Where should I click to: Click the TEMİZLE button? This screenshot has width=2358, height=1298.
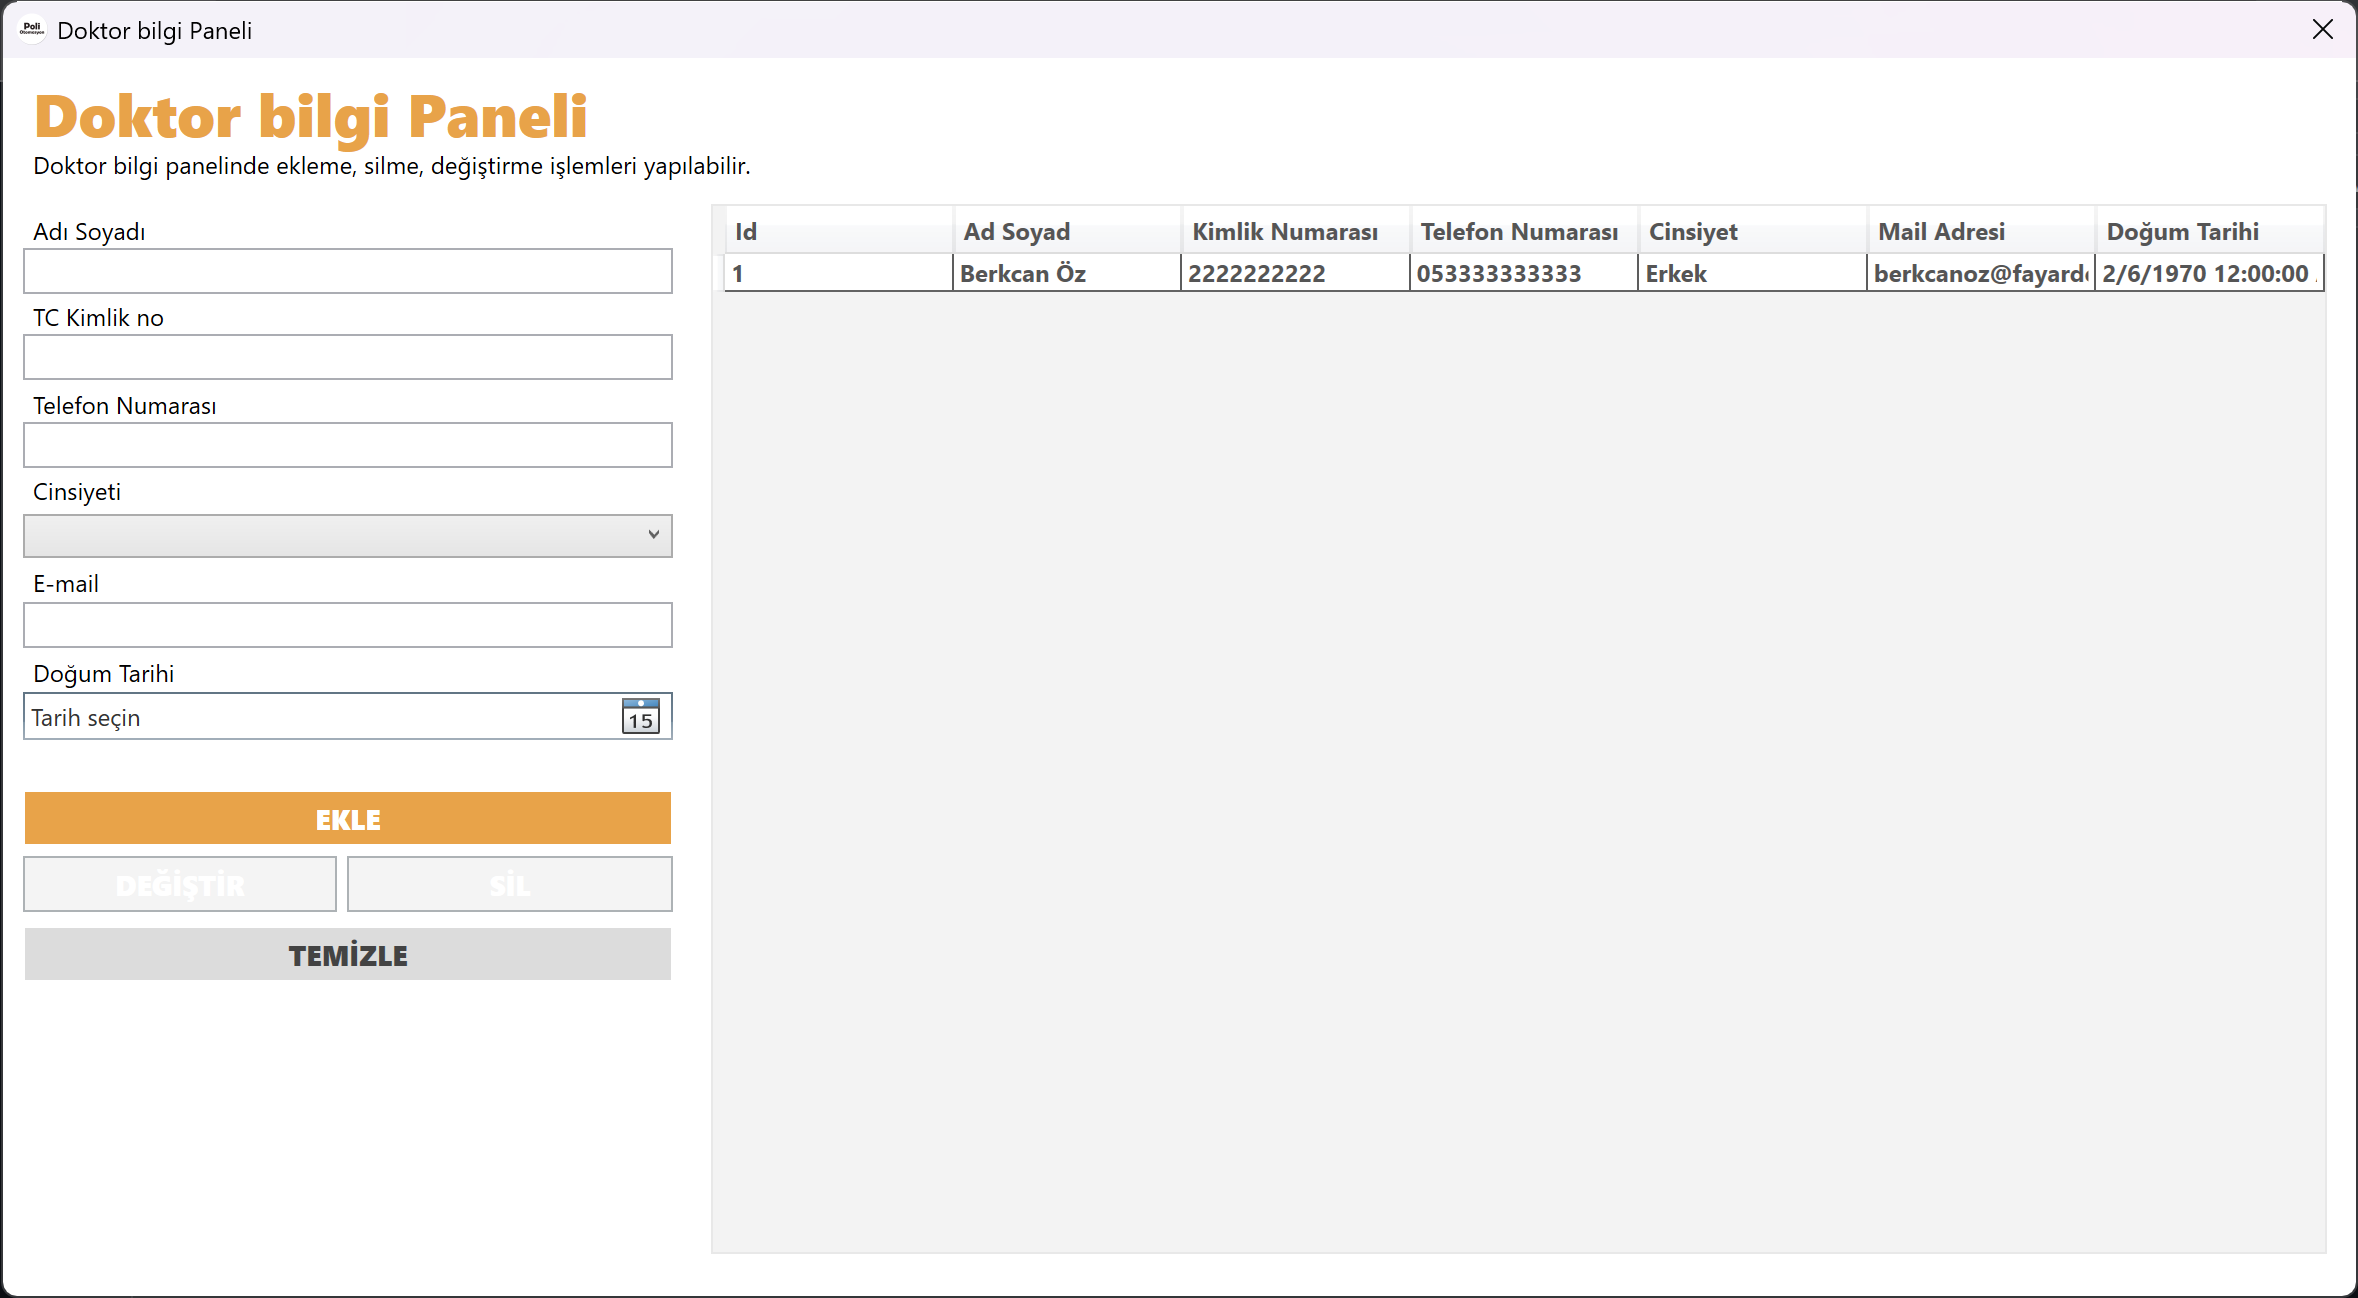(348, 954)
